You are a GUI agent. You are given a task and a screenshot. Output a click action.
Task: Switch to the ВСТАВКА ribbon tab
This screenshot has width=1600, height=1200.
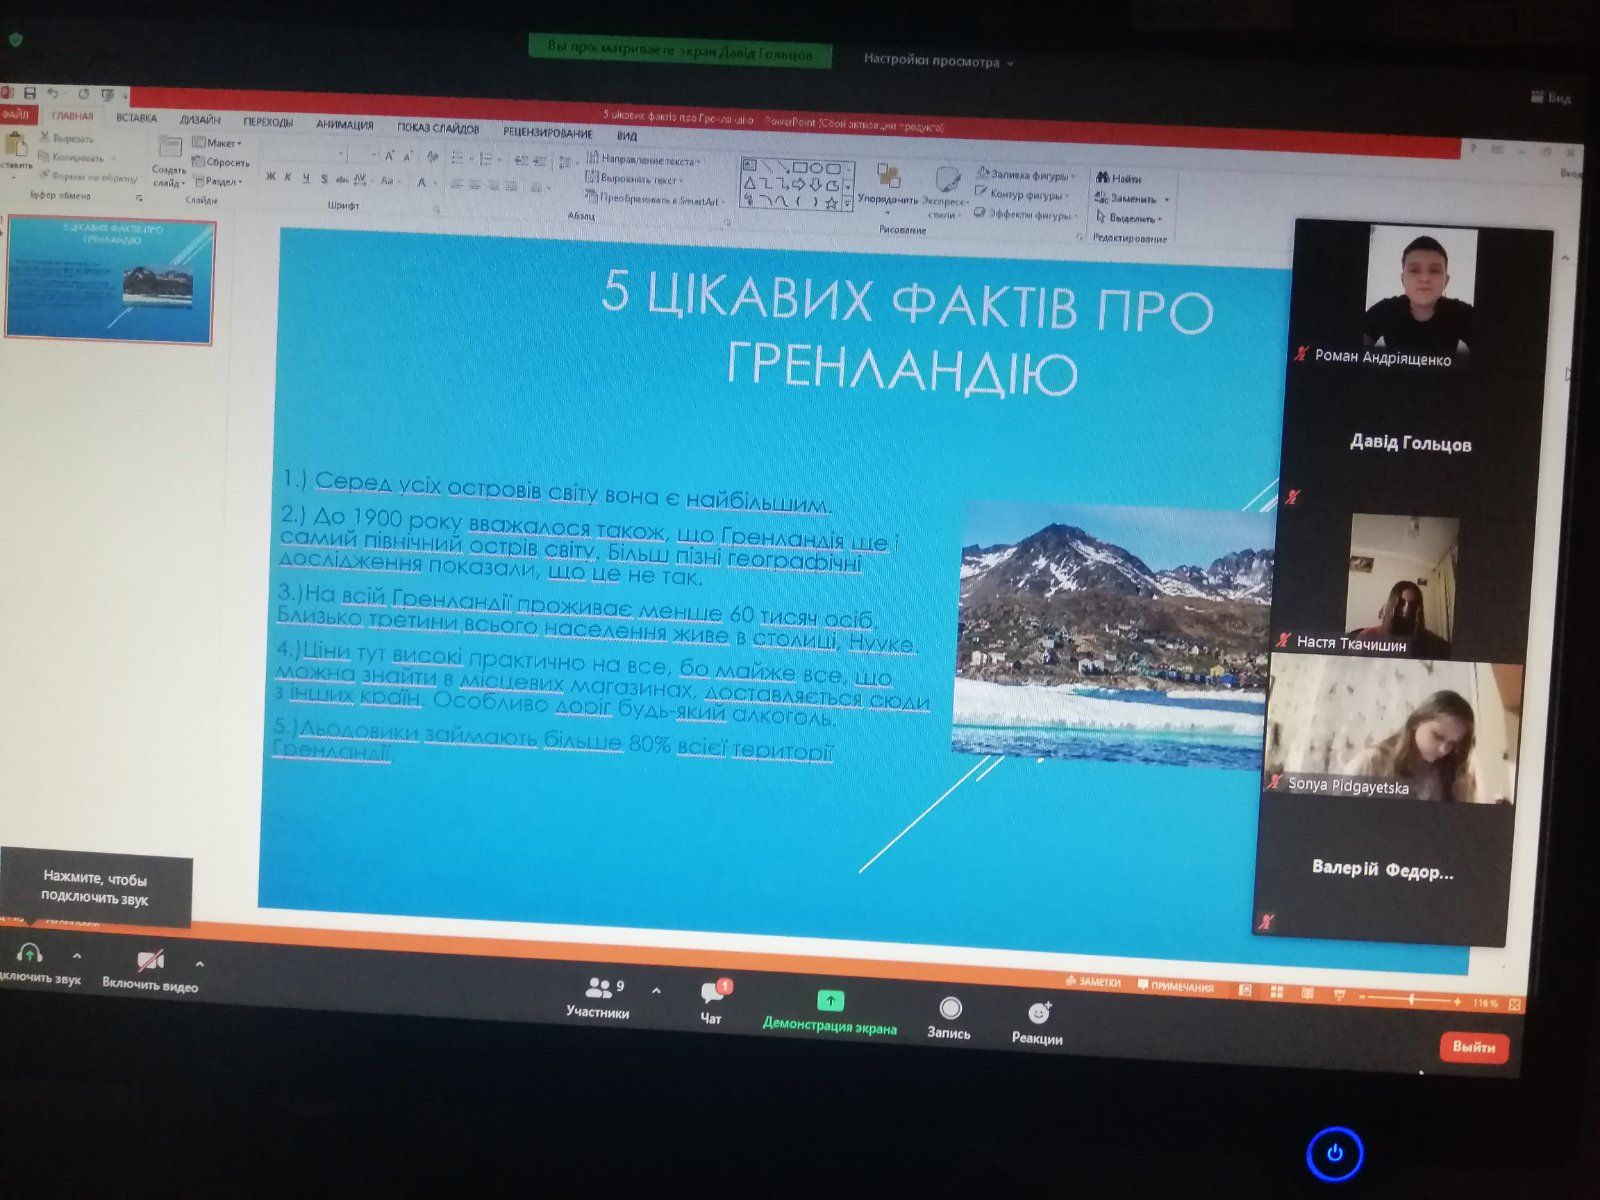click(136, 118)
